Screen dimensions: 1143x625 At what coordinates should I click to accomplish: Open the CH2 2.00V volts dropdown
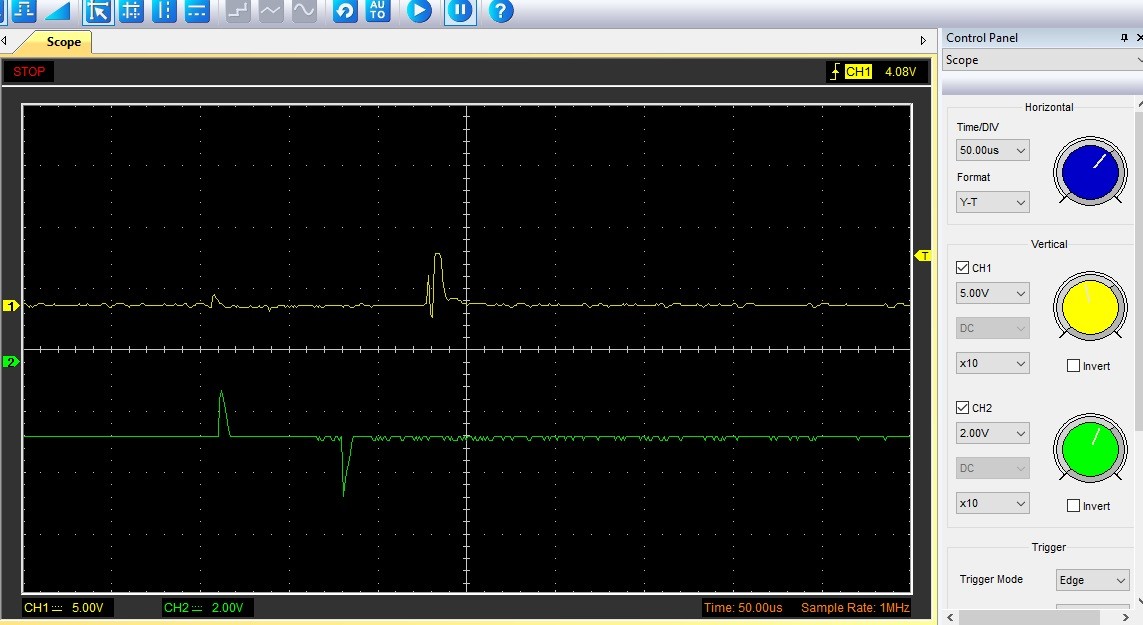992,434
